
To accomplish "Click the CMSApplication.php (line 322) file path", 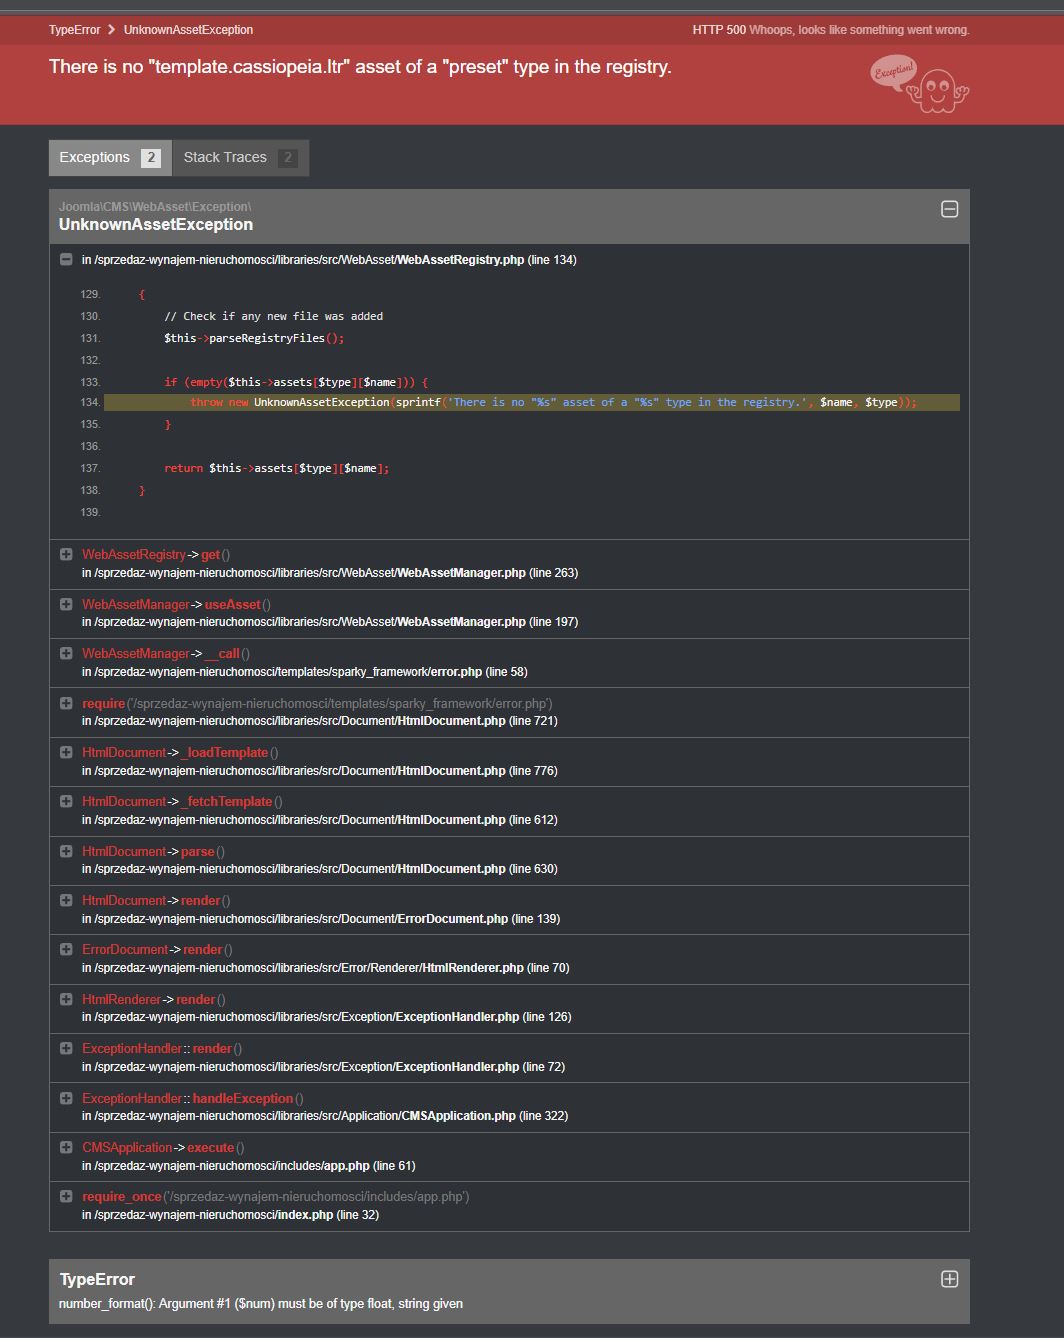I will point(325,1116).
